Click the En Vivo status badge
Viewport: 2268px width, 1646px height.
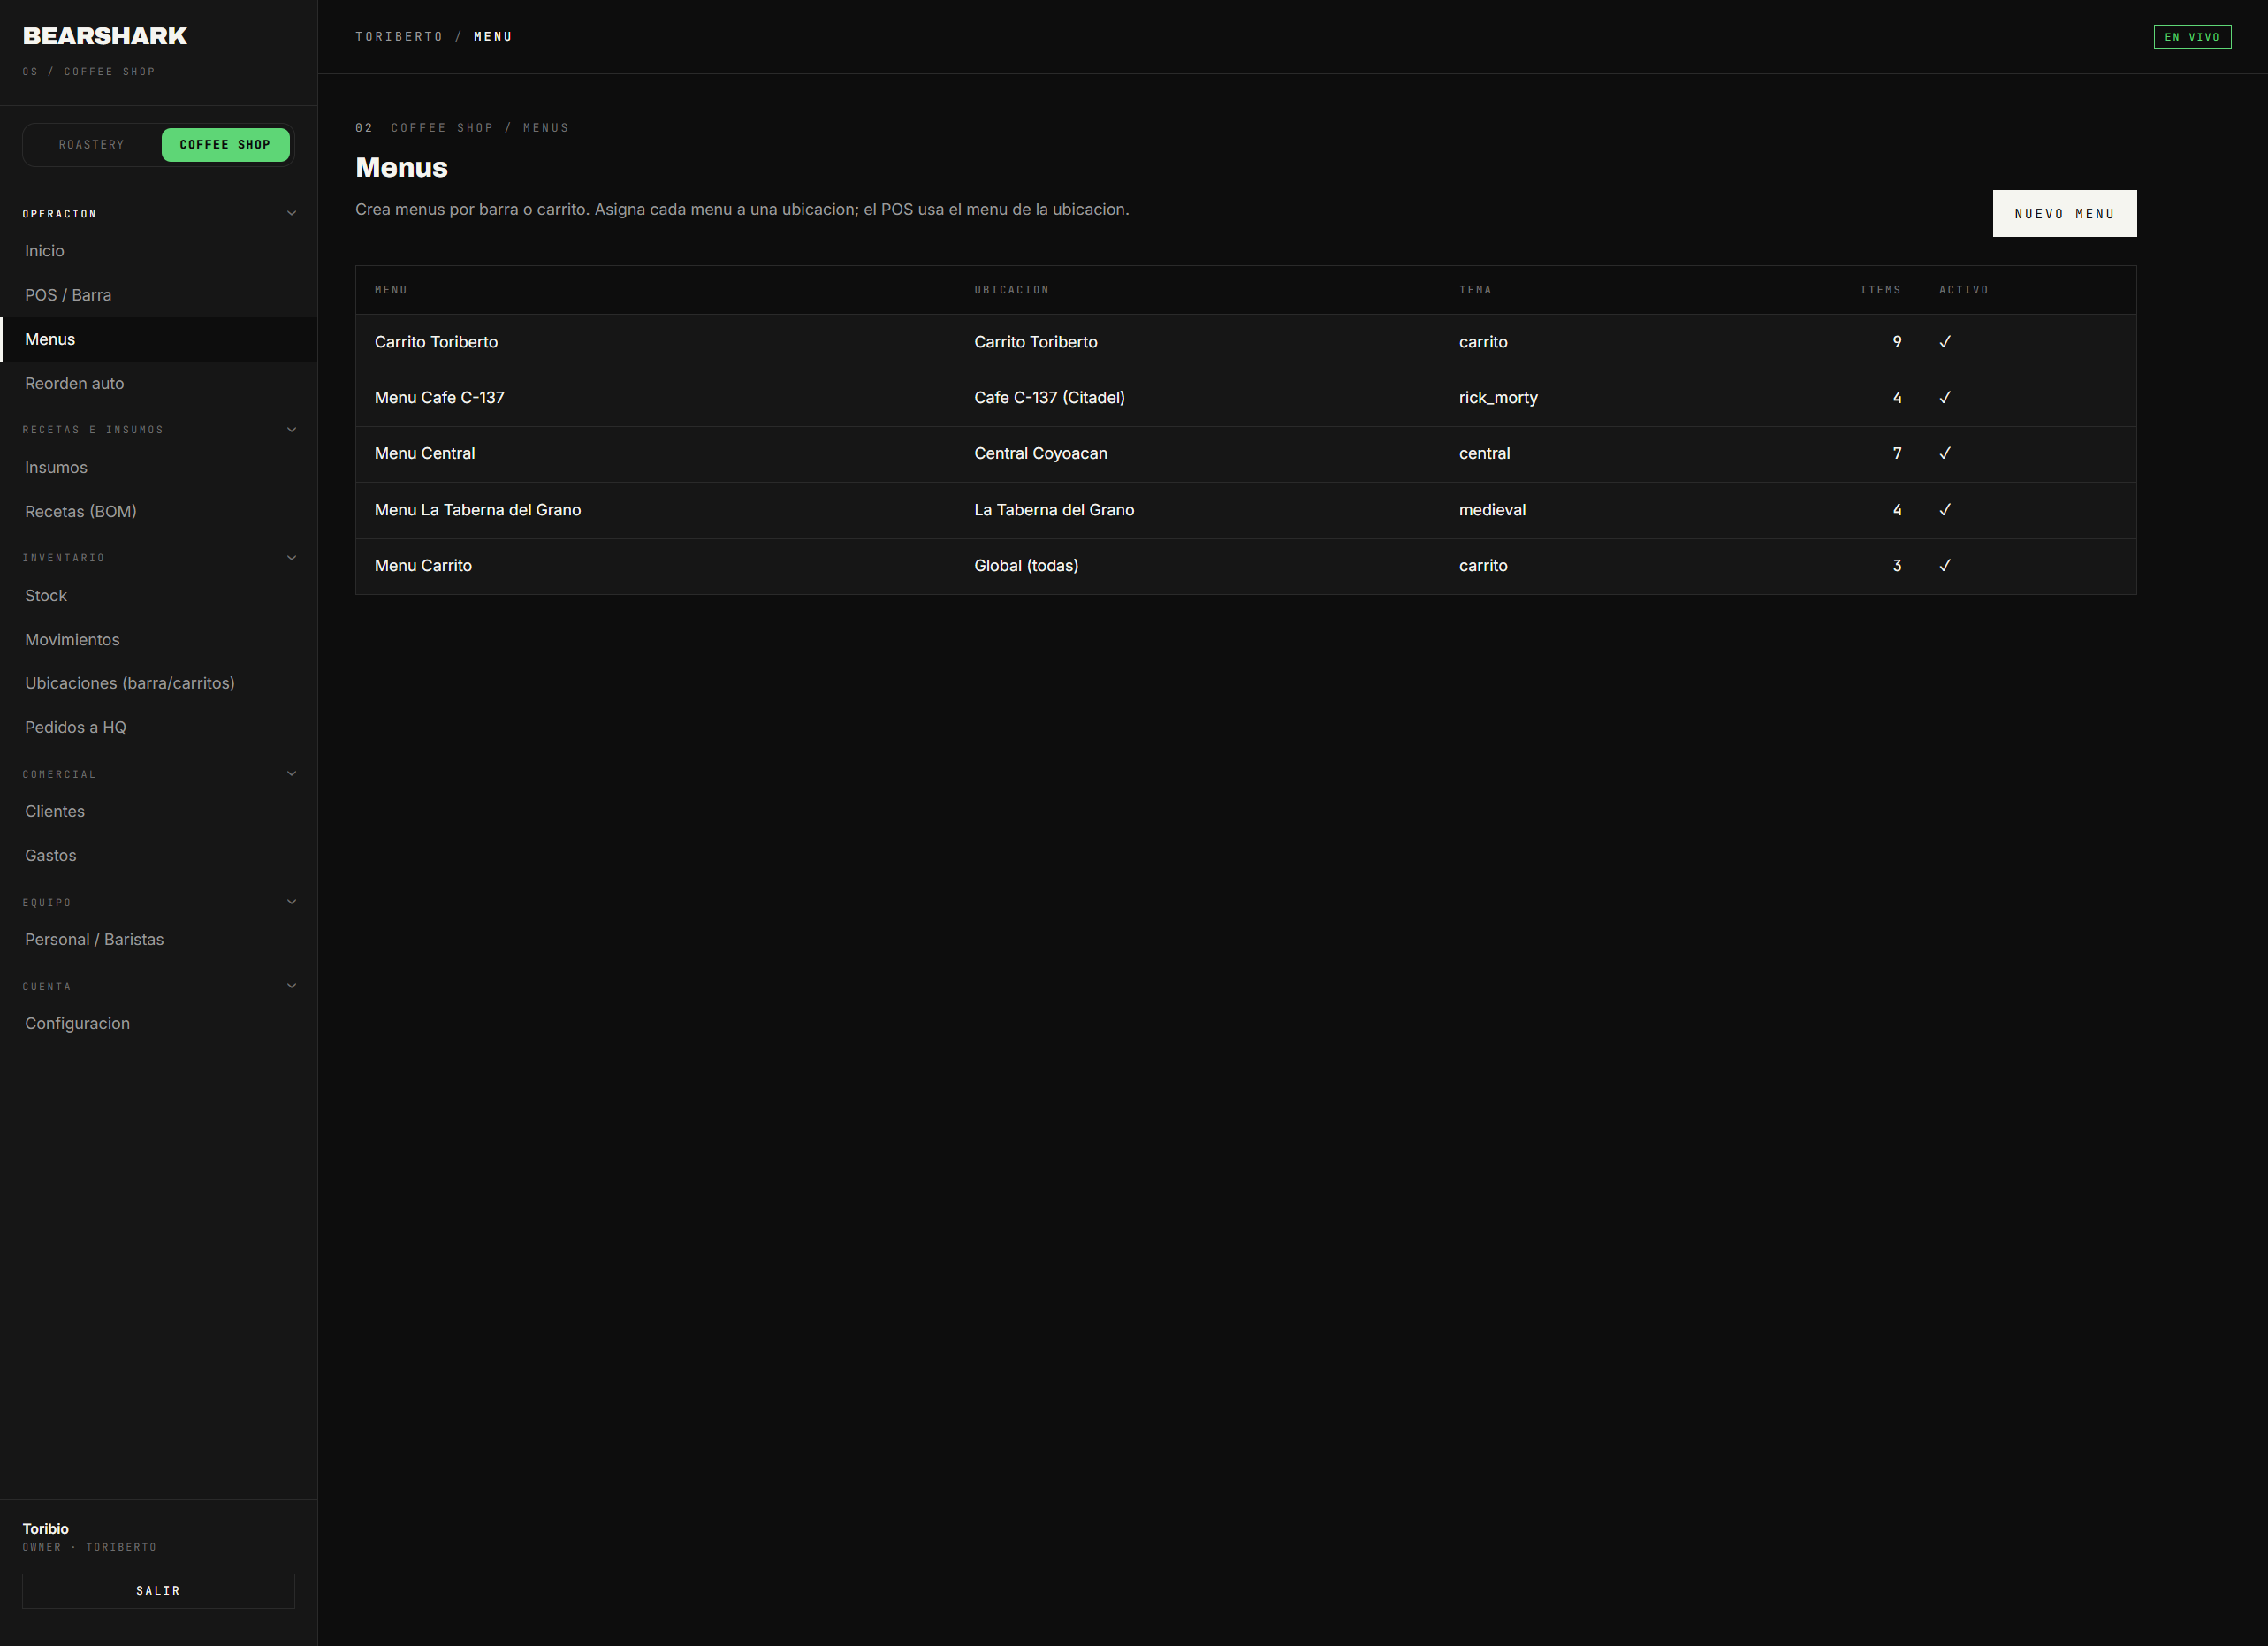pos(2192,37)
